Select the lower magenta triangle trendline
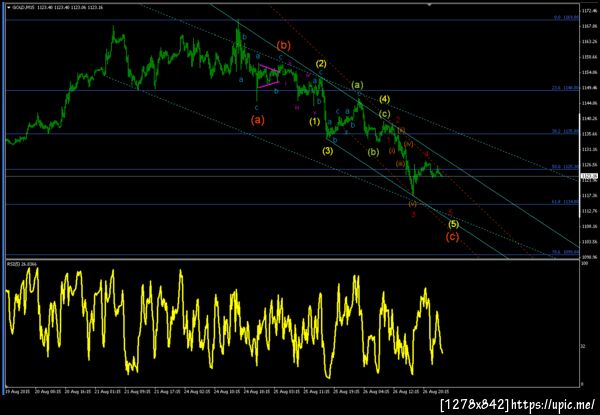 click(269, 85)
